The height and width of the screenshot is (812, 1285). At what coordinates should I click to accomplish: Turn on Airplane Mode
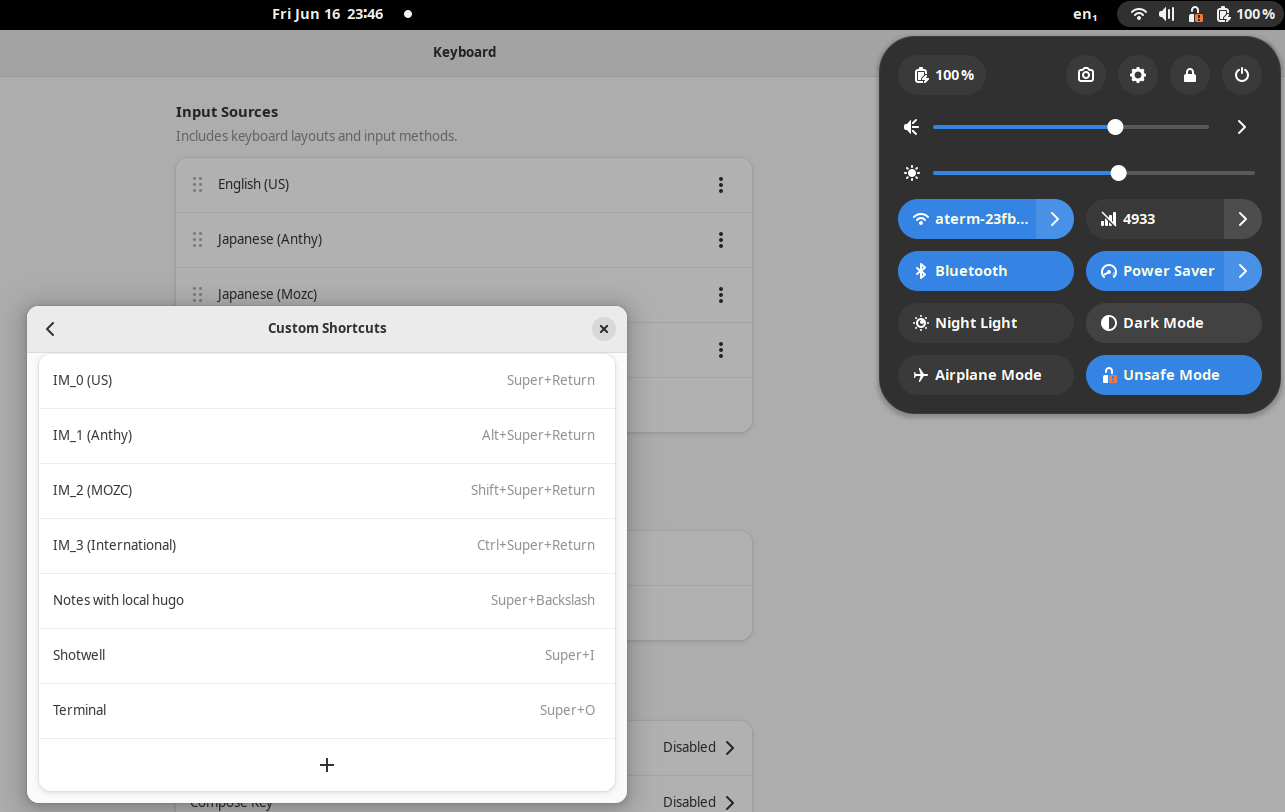click(985, 375)
